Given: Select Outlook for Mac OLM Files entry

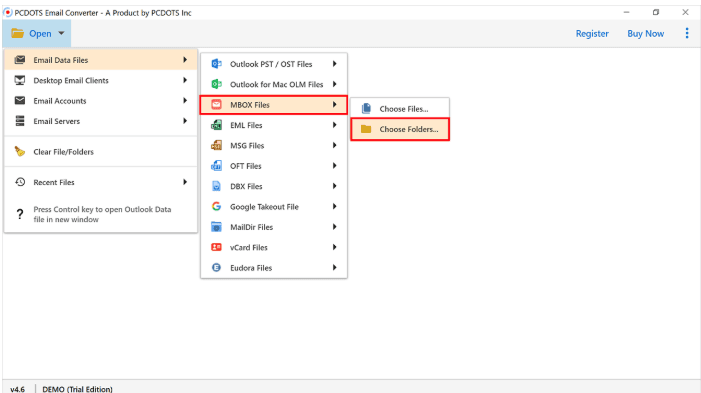Looking at the screenshot, I should 274,84.
